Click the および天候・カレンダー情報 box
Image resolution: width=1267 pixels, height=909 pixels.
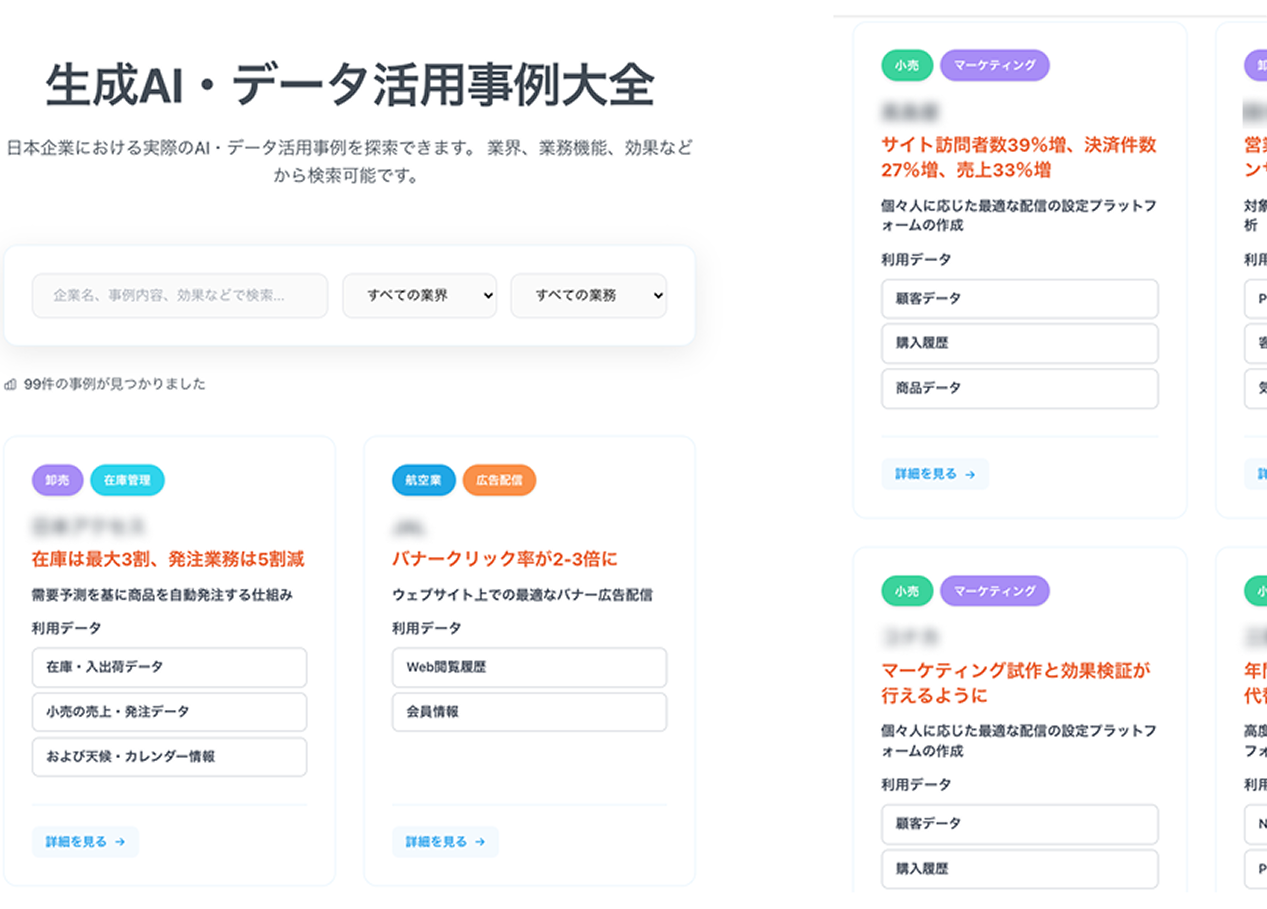click(x=169, y=757)
